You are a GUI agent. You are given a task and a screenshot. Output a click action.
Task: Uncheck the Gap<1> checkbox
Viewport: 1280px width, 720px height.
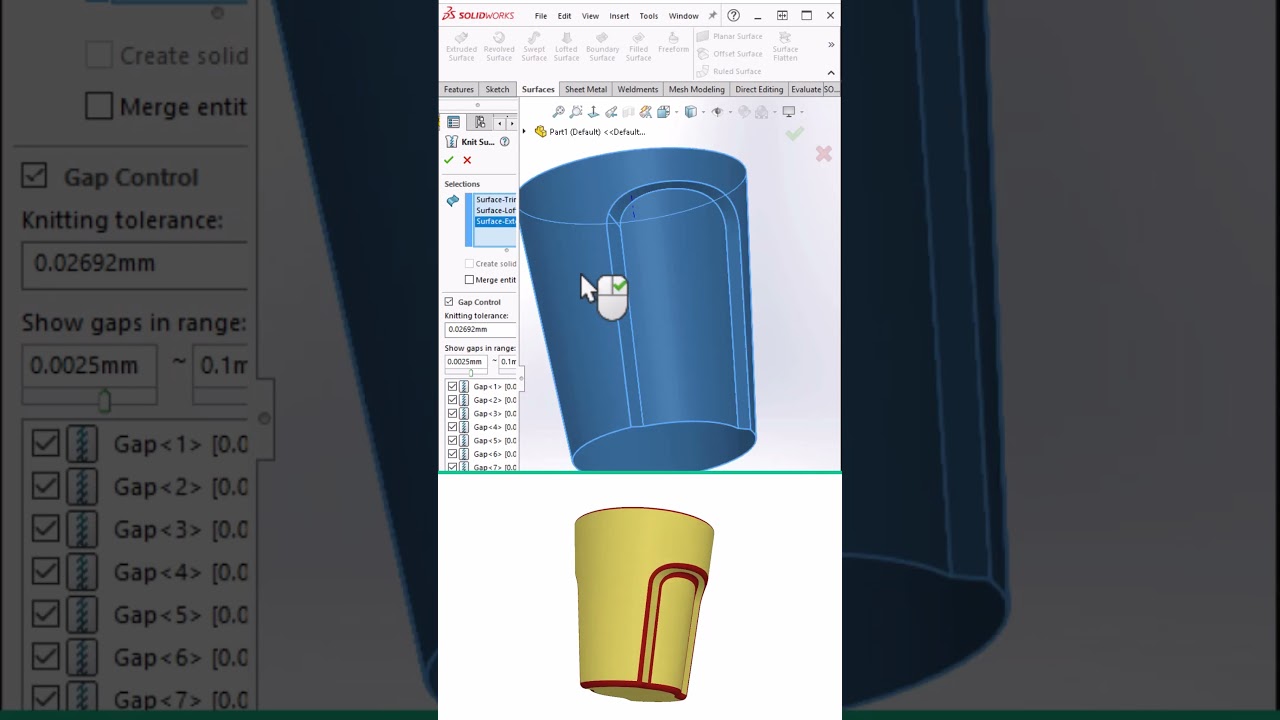coord(452,386)
